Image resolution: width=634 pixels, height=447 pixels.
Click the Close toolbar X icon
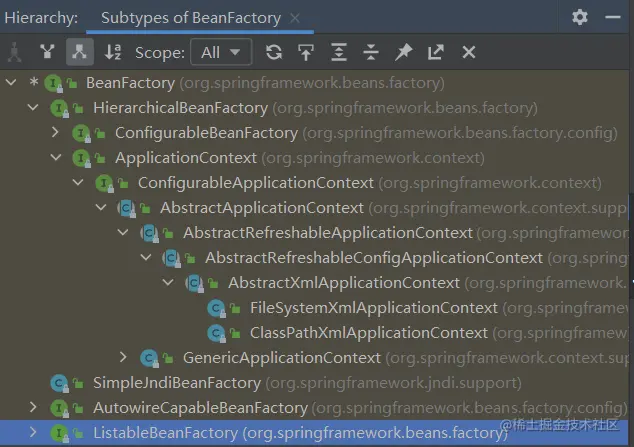pyautogui.click(x=469, y=52)
